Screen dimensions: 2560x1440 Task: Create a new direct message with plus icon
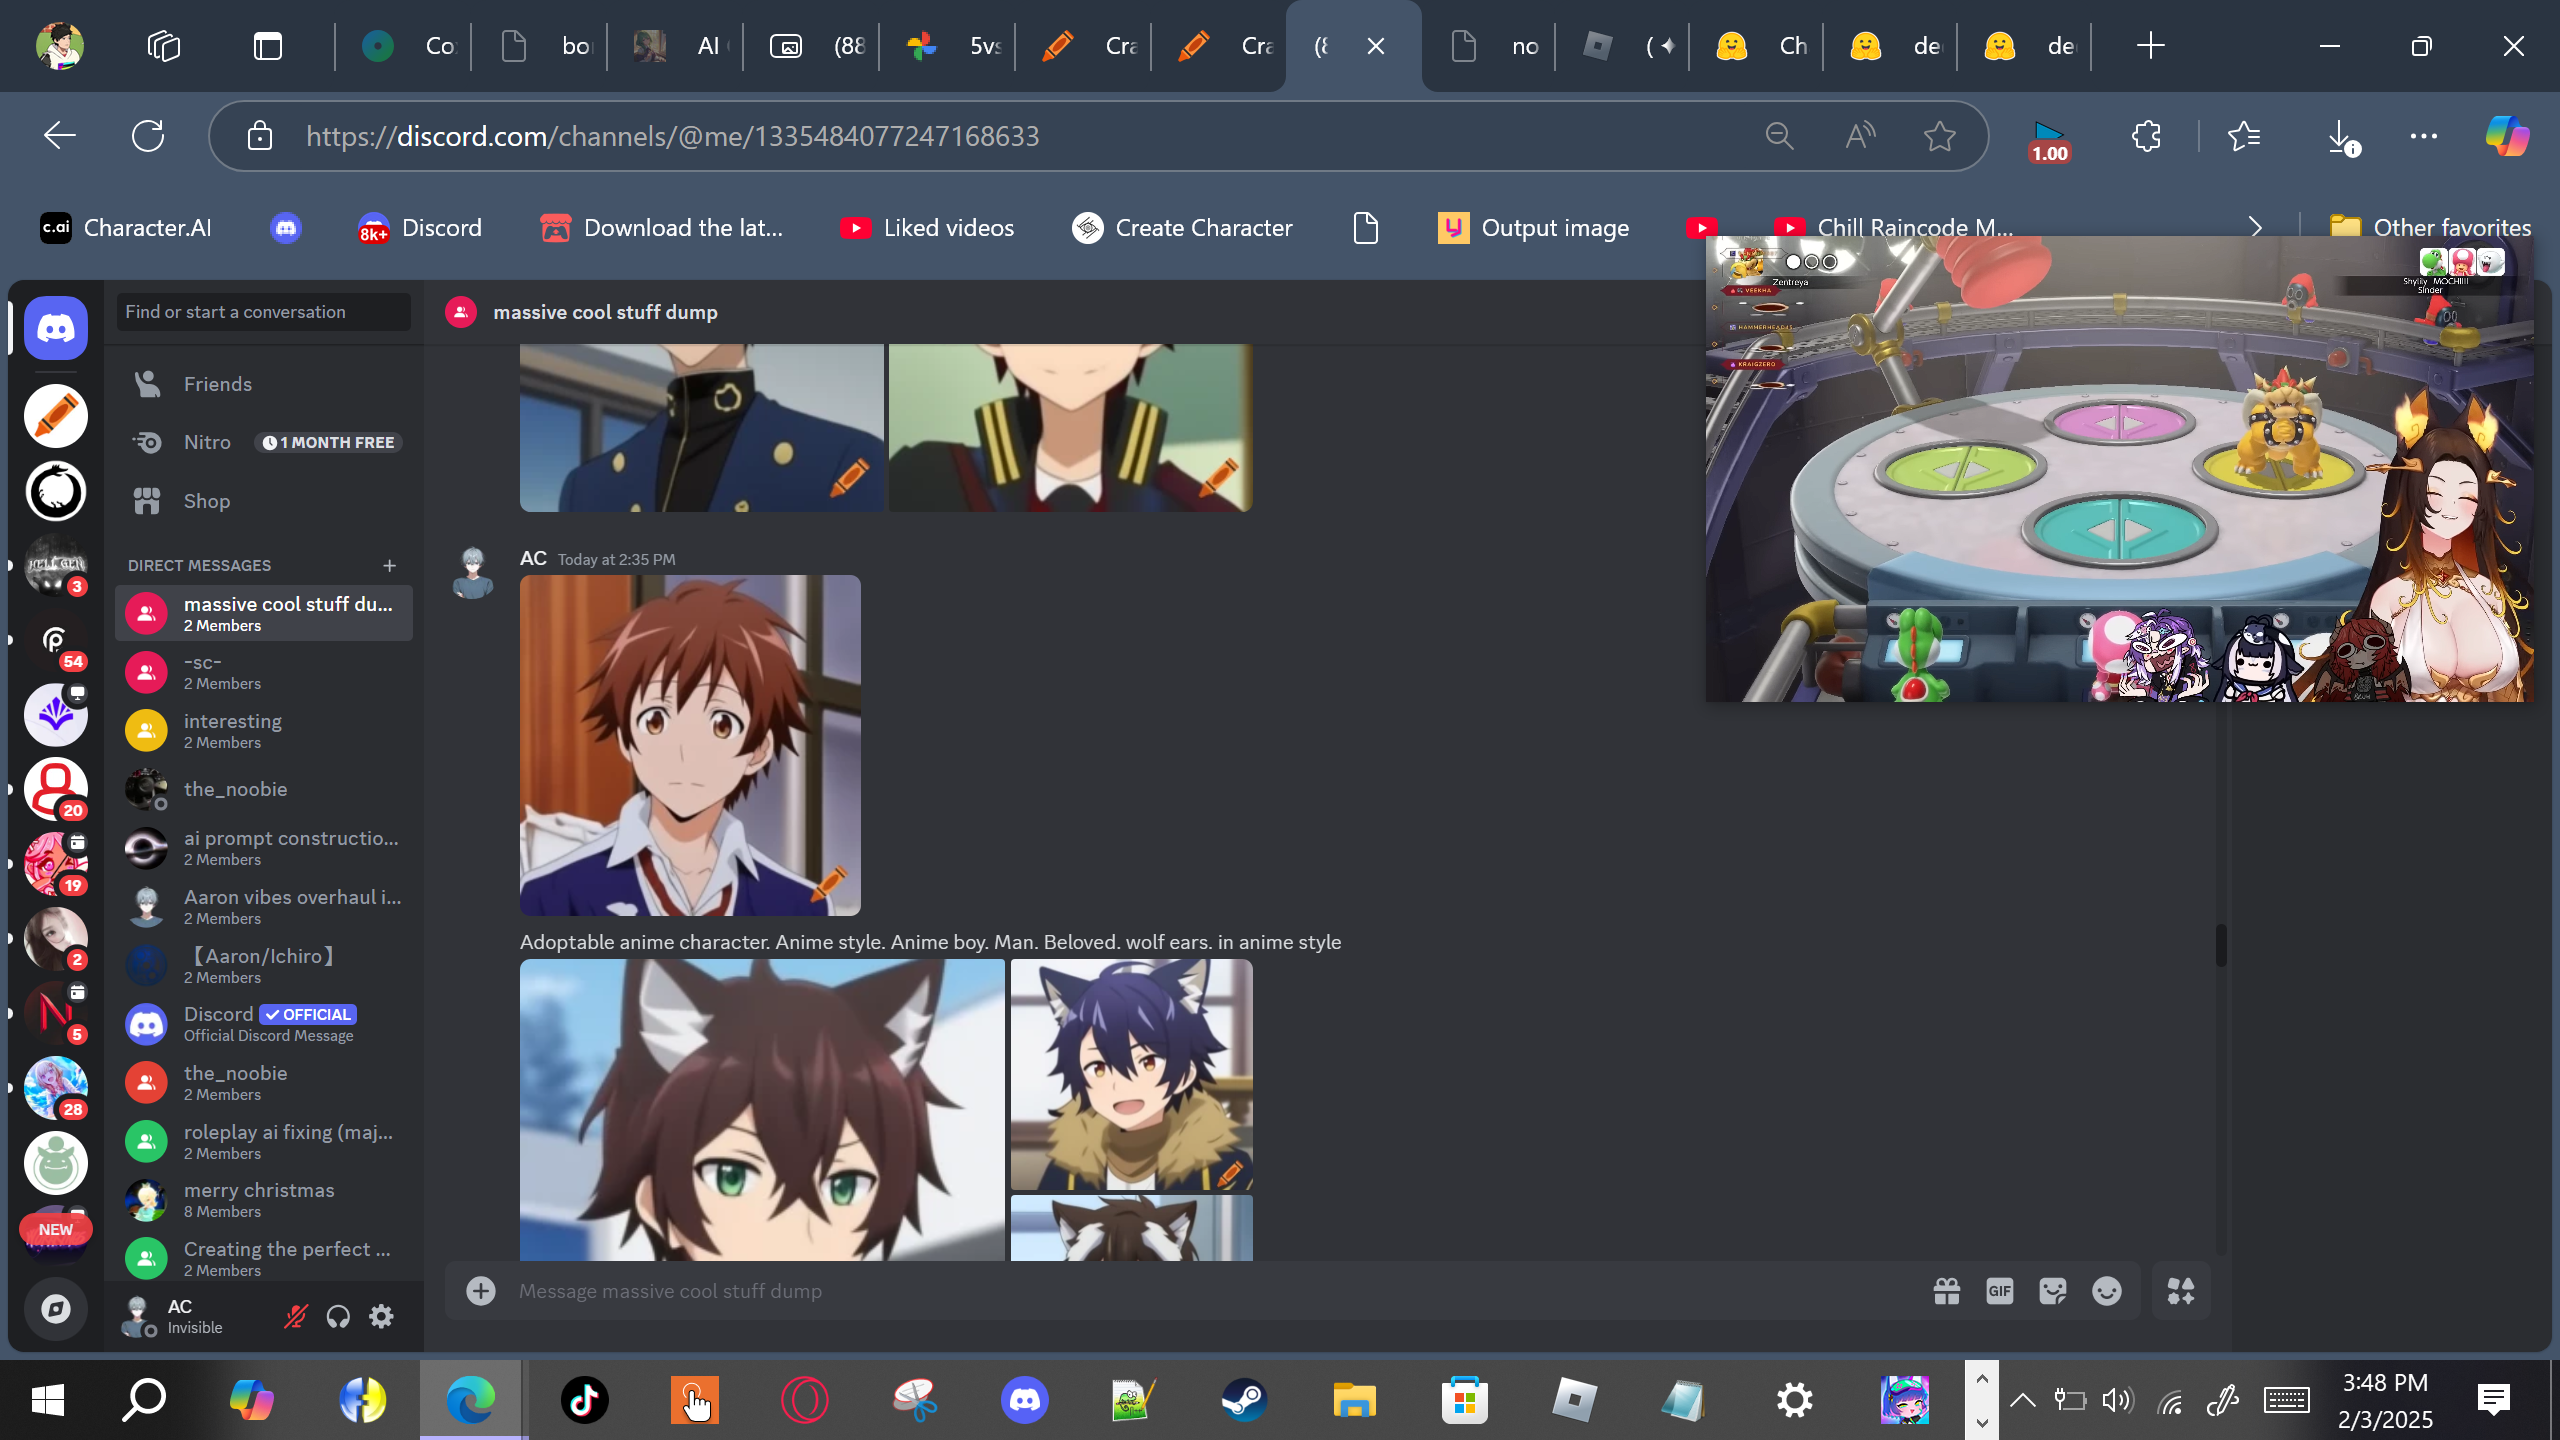pos(390,566)
